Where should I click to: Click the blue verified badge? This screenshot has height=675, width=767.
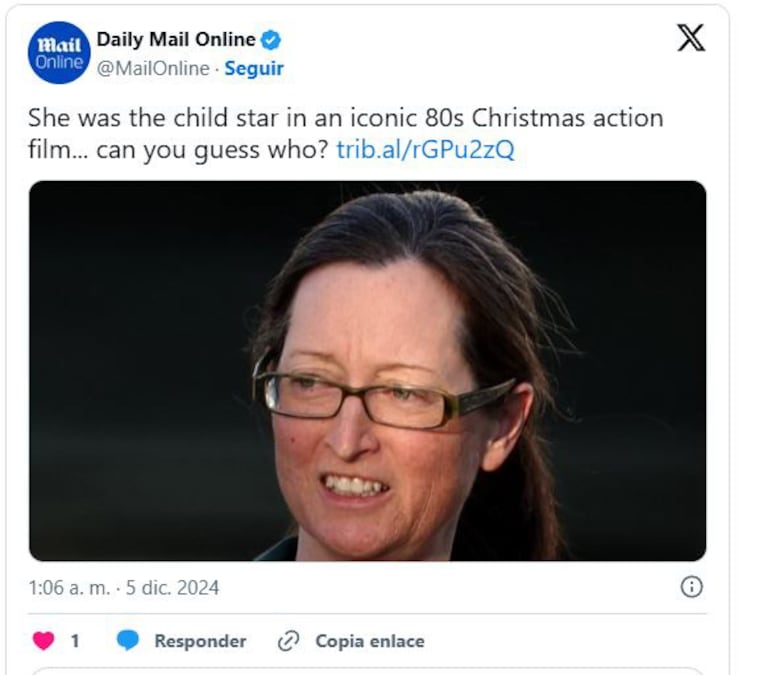tap(271, 40)
